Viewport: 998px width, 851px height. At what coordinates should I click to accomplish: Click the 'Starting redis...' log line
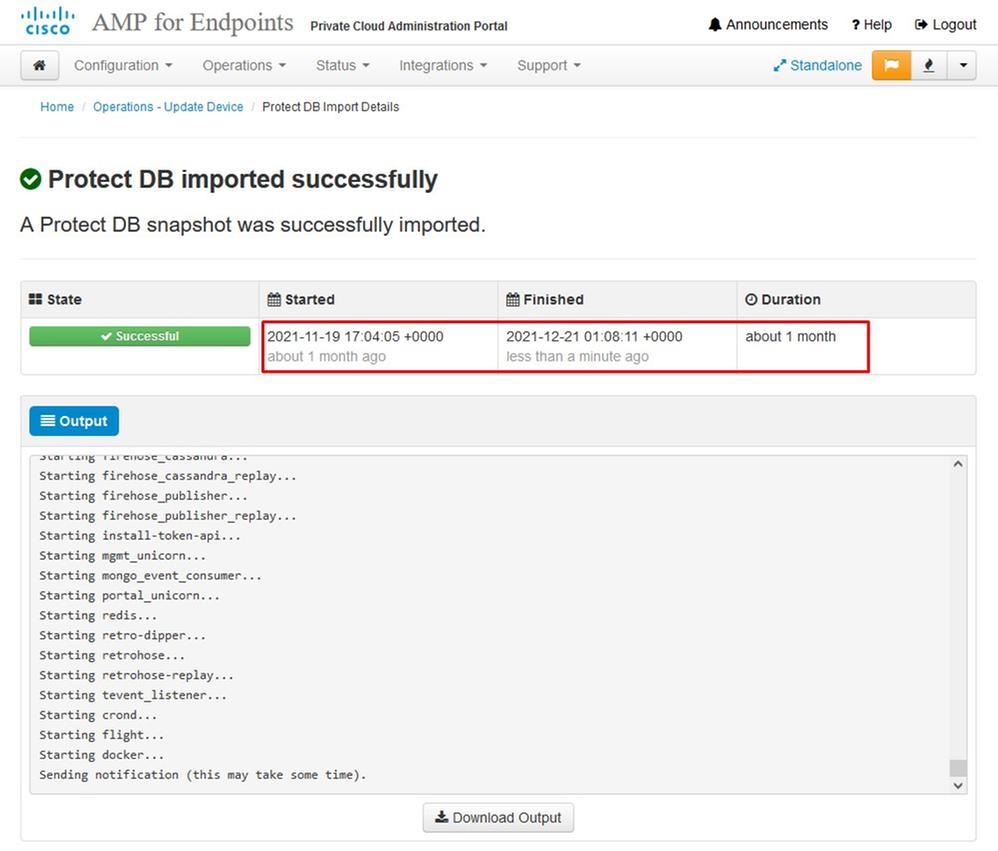(98, 615)
